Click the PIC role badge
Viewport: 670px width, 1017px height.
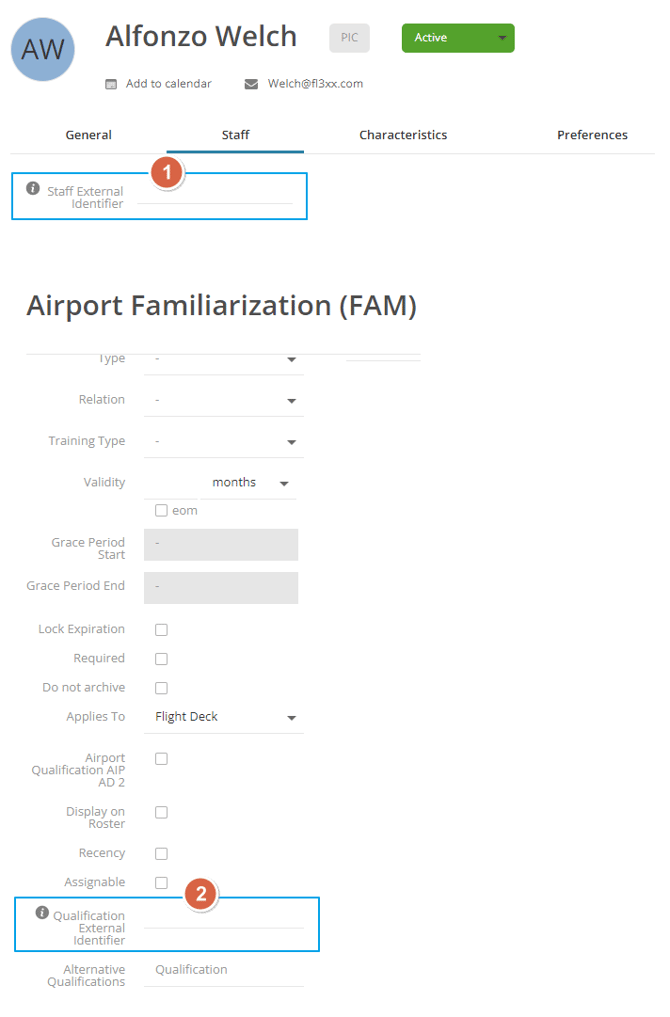click(349, 38)
